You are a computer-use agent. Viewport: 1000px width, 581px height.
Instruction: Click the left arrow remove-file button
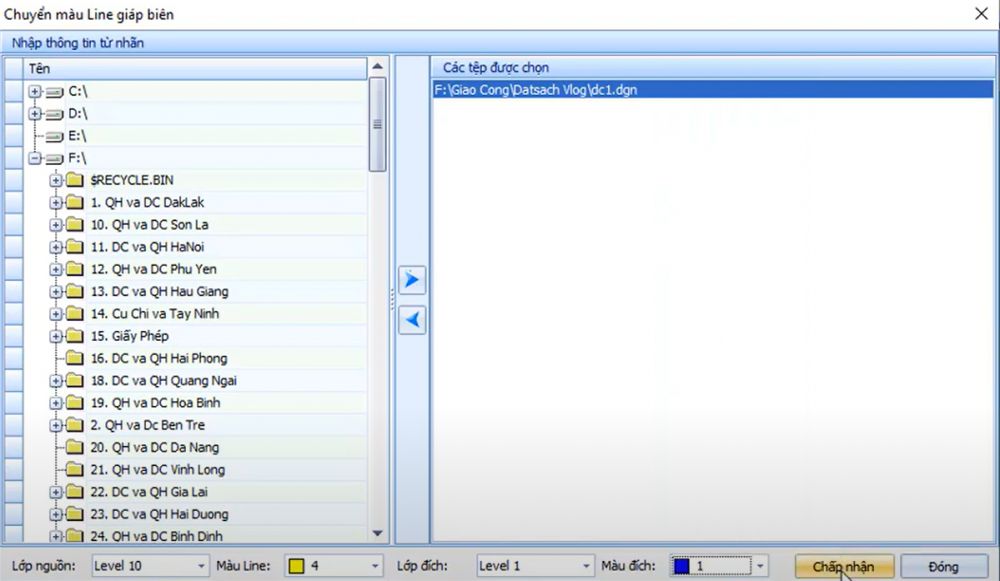pyautogui.click(x=412, y=321)
